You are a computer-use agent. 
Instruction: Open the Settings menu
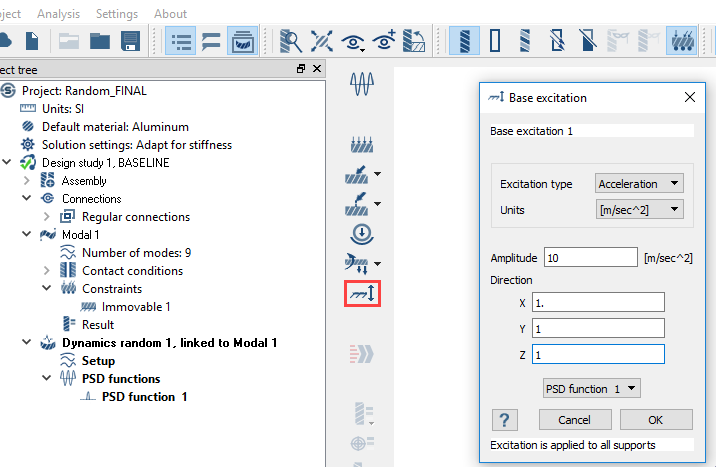click(x=117, y=14)
